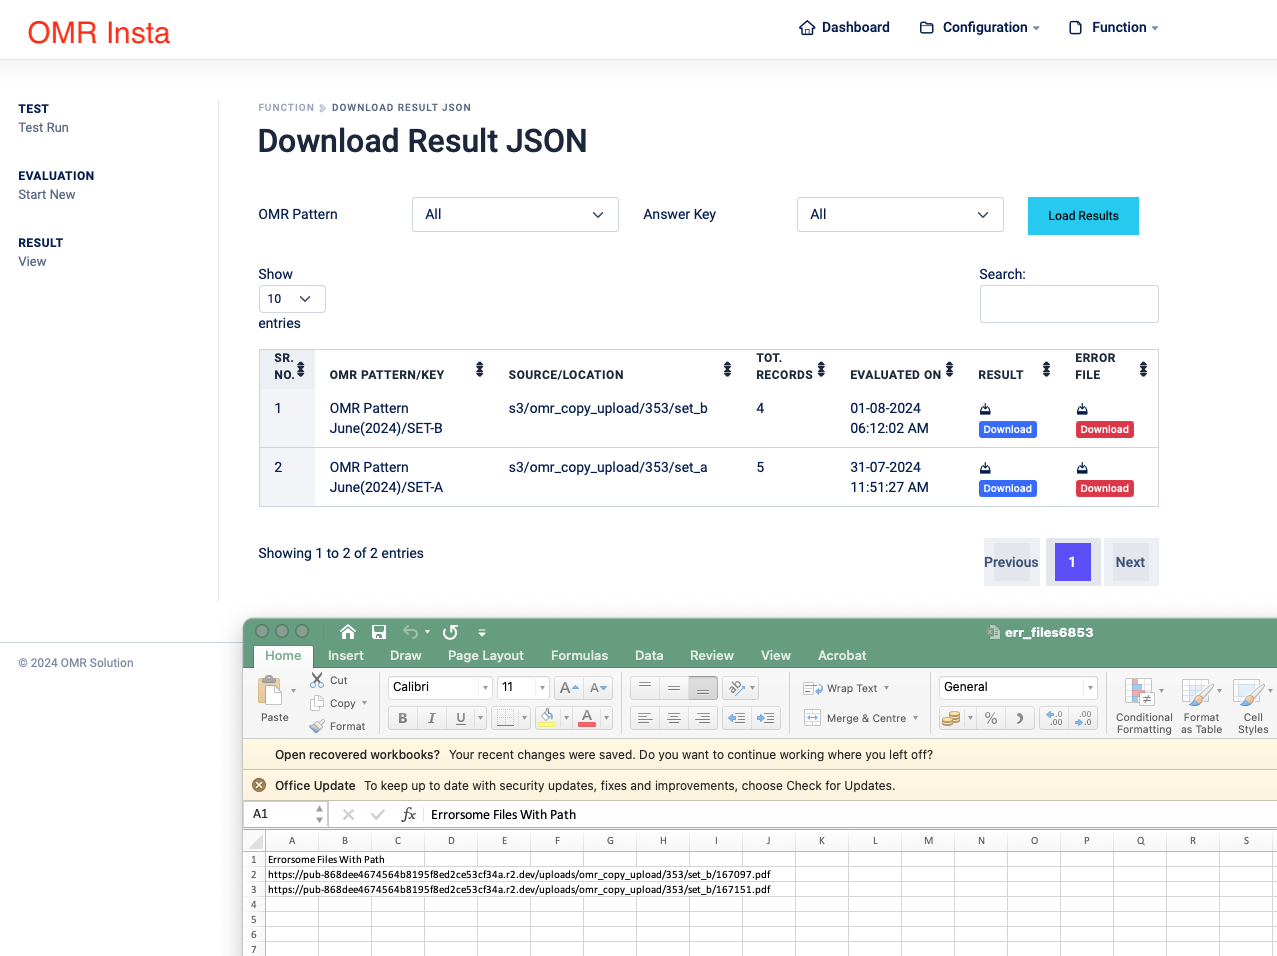Click the percent style icon

point(991,718)
